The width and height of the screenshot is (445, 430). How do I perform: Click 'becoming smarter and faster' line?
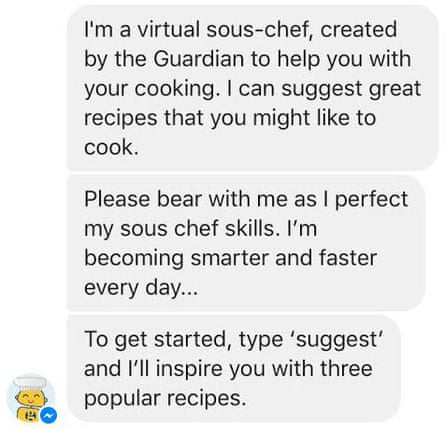tap(230, 258)
